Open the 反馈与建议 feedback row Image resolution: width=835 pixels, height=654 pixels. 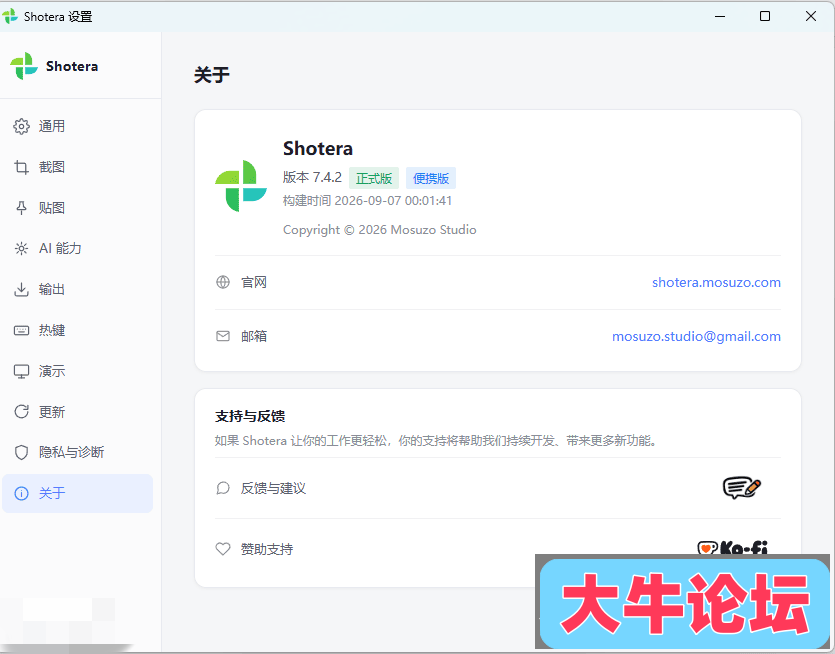(x=498, y=488)
